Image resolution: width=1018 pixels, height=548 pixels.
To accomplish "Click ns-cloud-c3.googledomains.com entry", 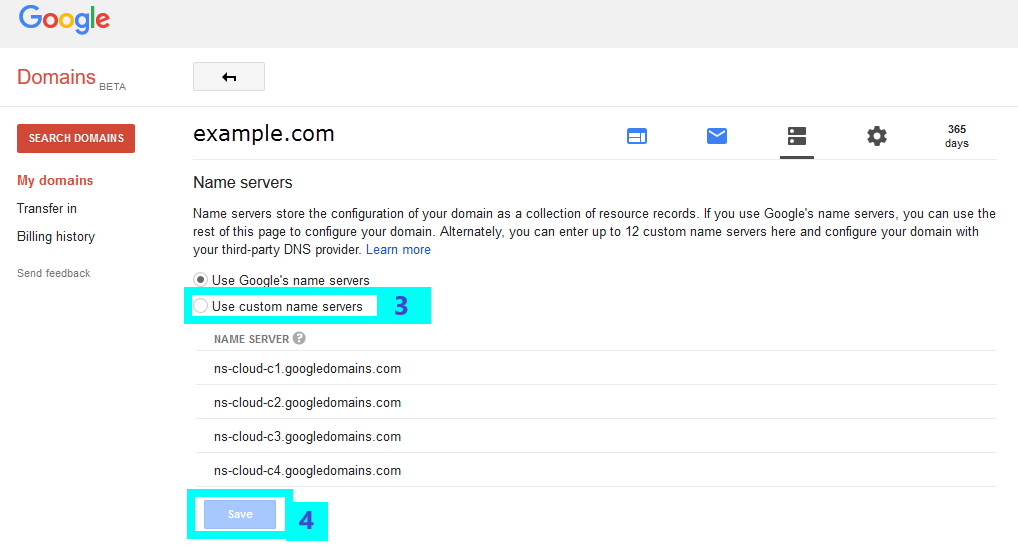I will point(307,436).
